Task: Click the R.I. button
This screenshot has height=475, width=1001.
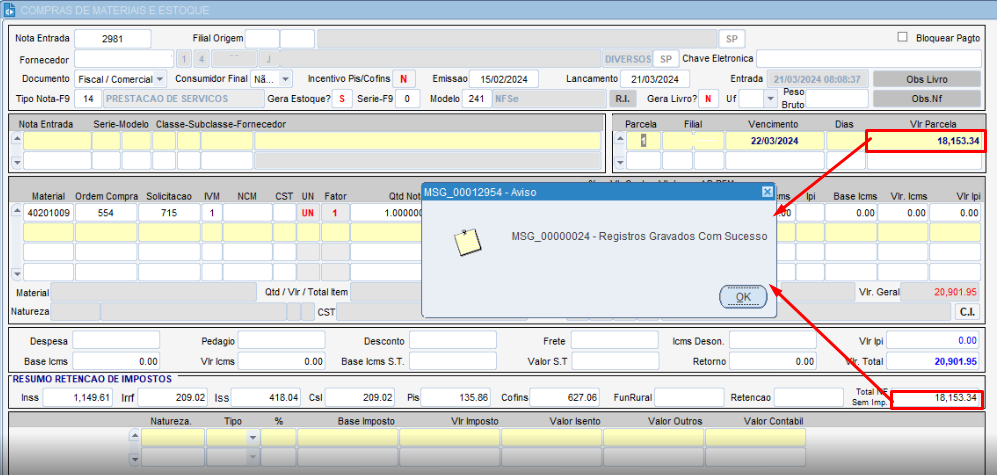Action: (x=622, y=99)
